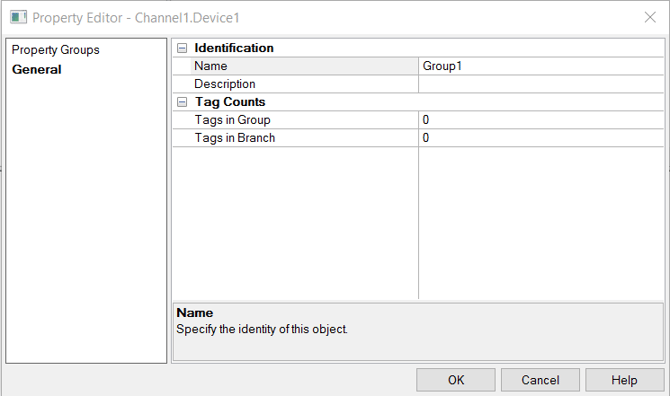
Task: Click the empty Description value field
Action: (541, 84)
